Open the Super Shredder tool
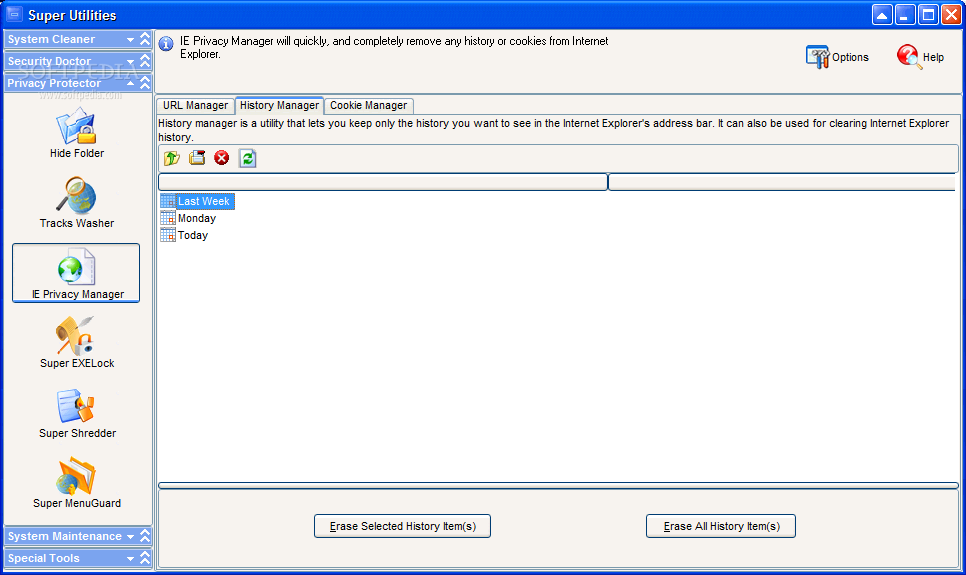Viewport: 966px width, 575px height. tap(77, 414)
